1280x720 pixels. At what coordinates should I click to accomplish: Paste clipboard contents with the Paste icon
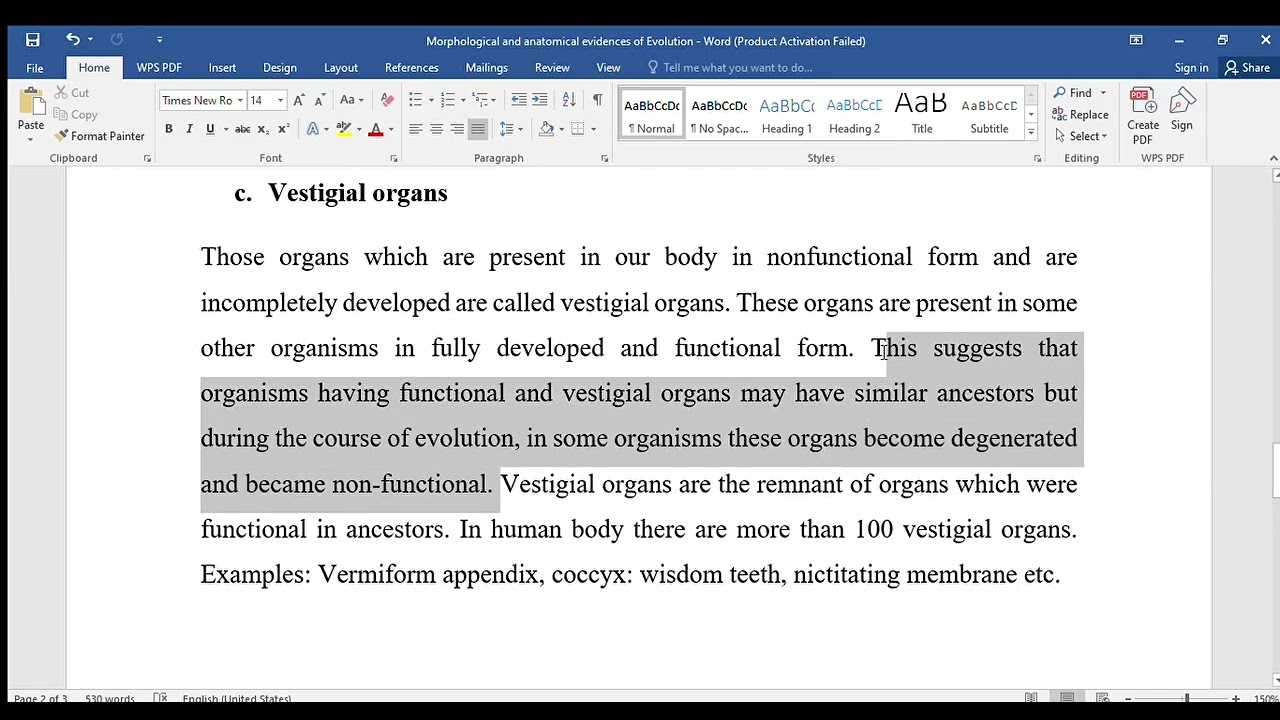click(31, 103)
